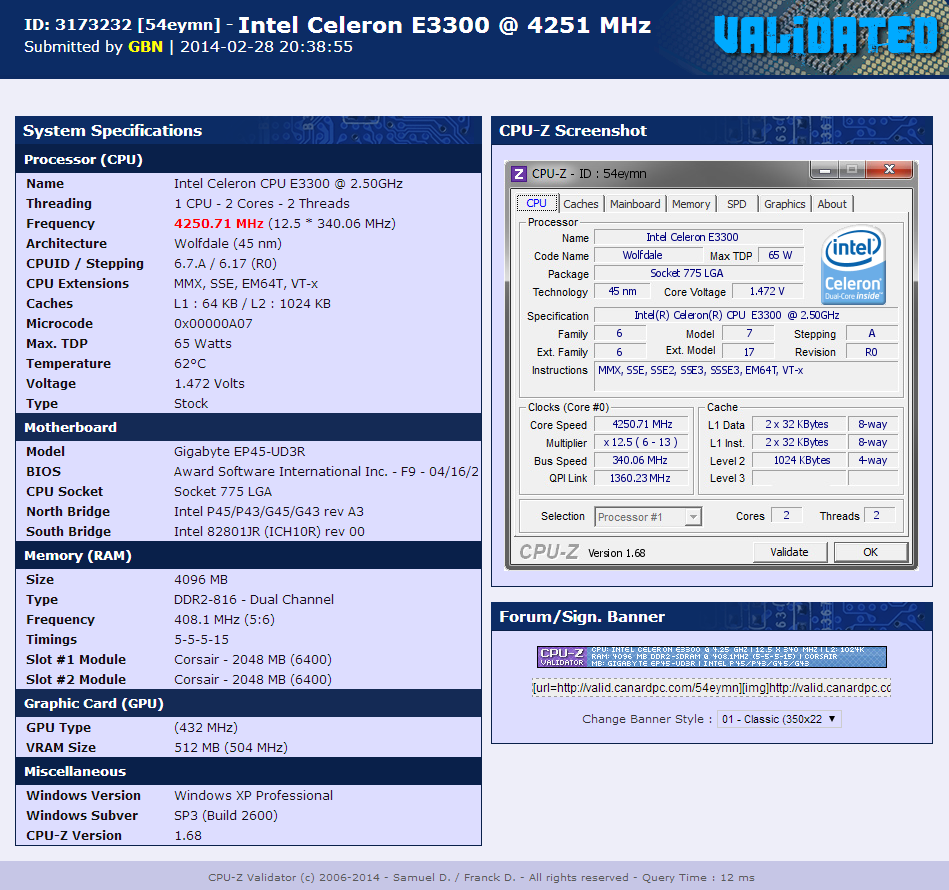Screen dimensions: 949x890
Task: Click the CPU-Z Validator copyright footer text
Action: click(x=481, y=877)
